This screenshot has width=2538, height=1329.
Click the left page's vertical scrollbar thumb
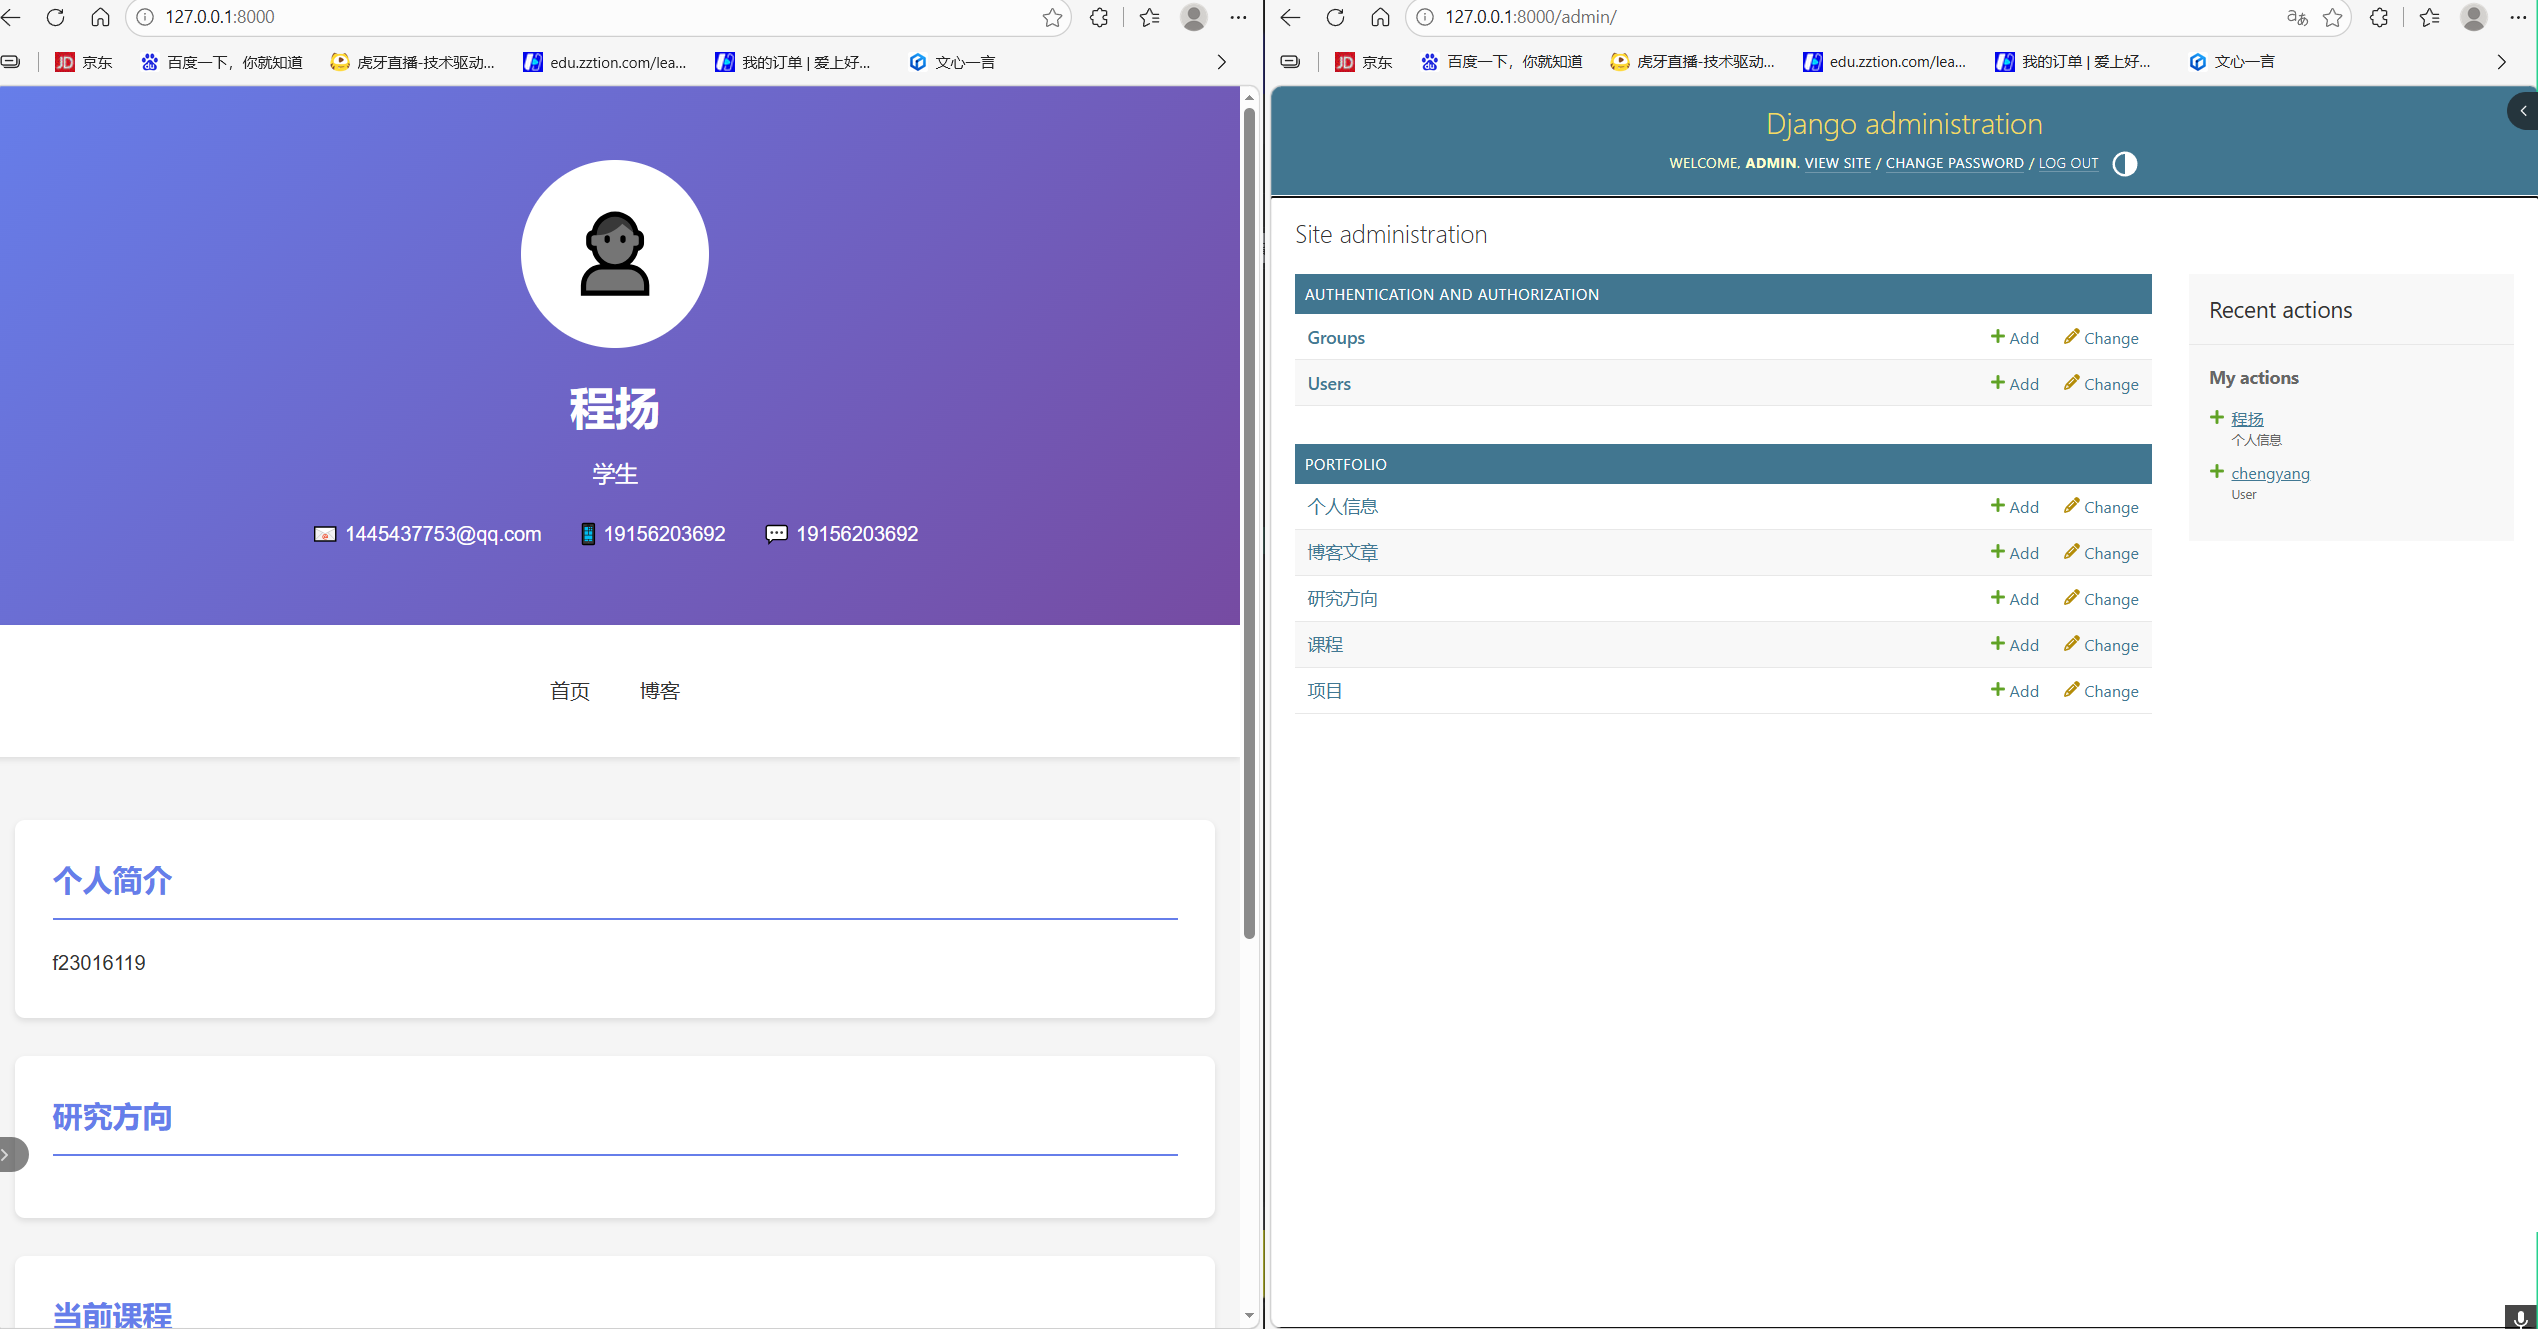[x=1249, y=520]
